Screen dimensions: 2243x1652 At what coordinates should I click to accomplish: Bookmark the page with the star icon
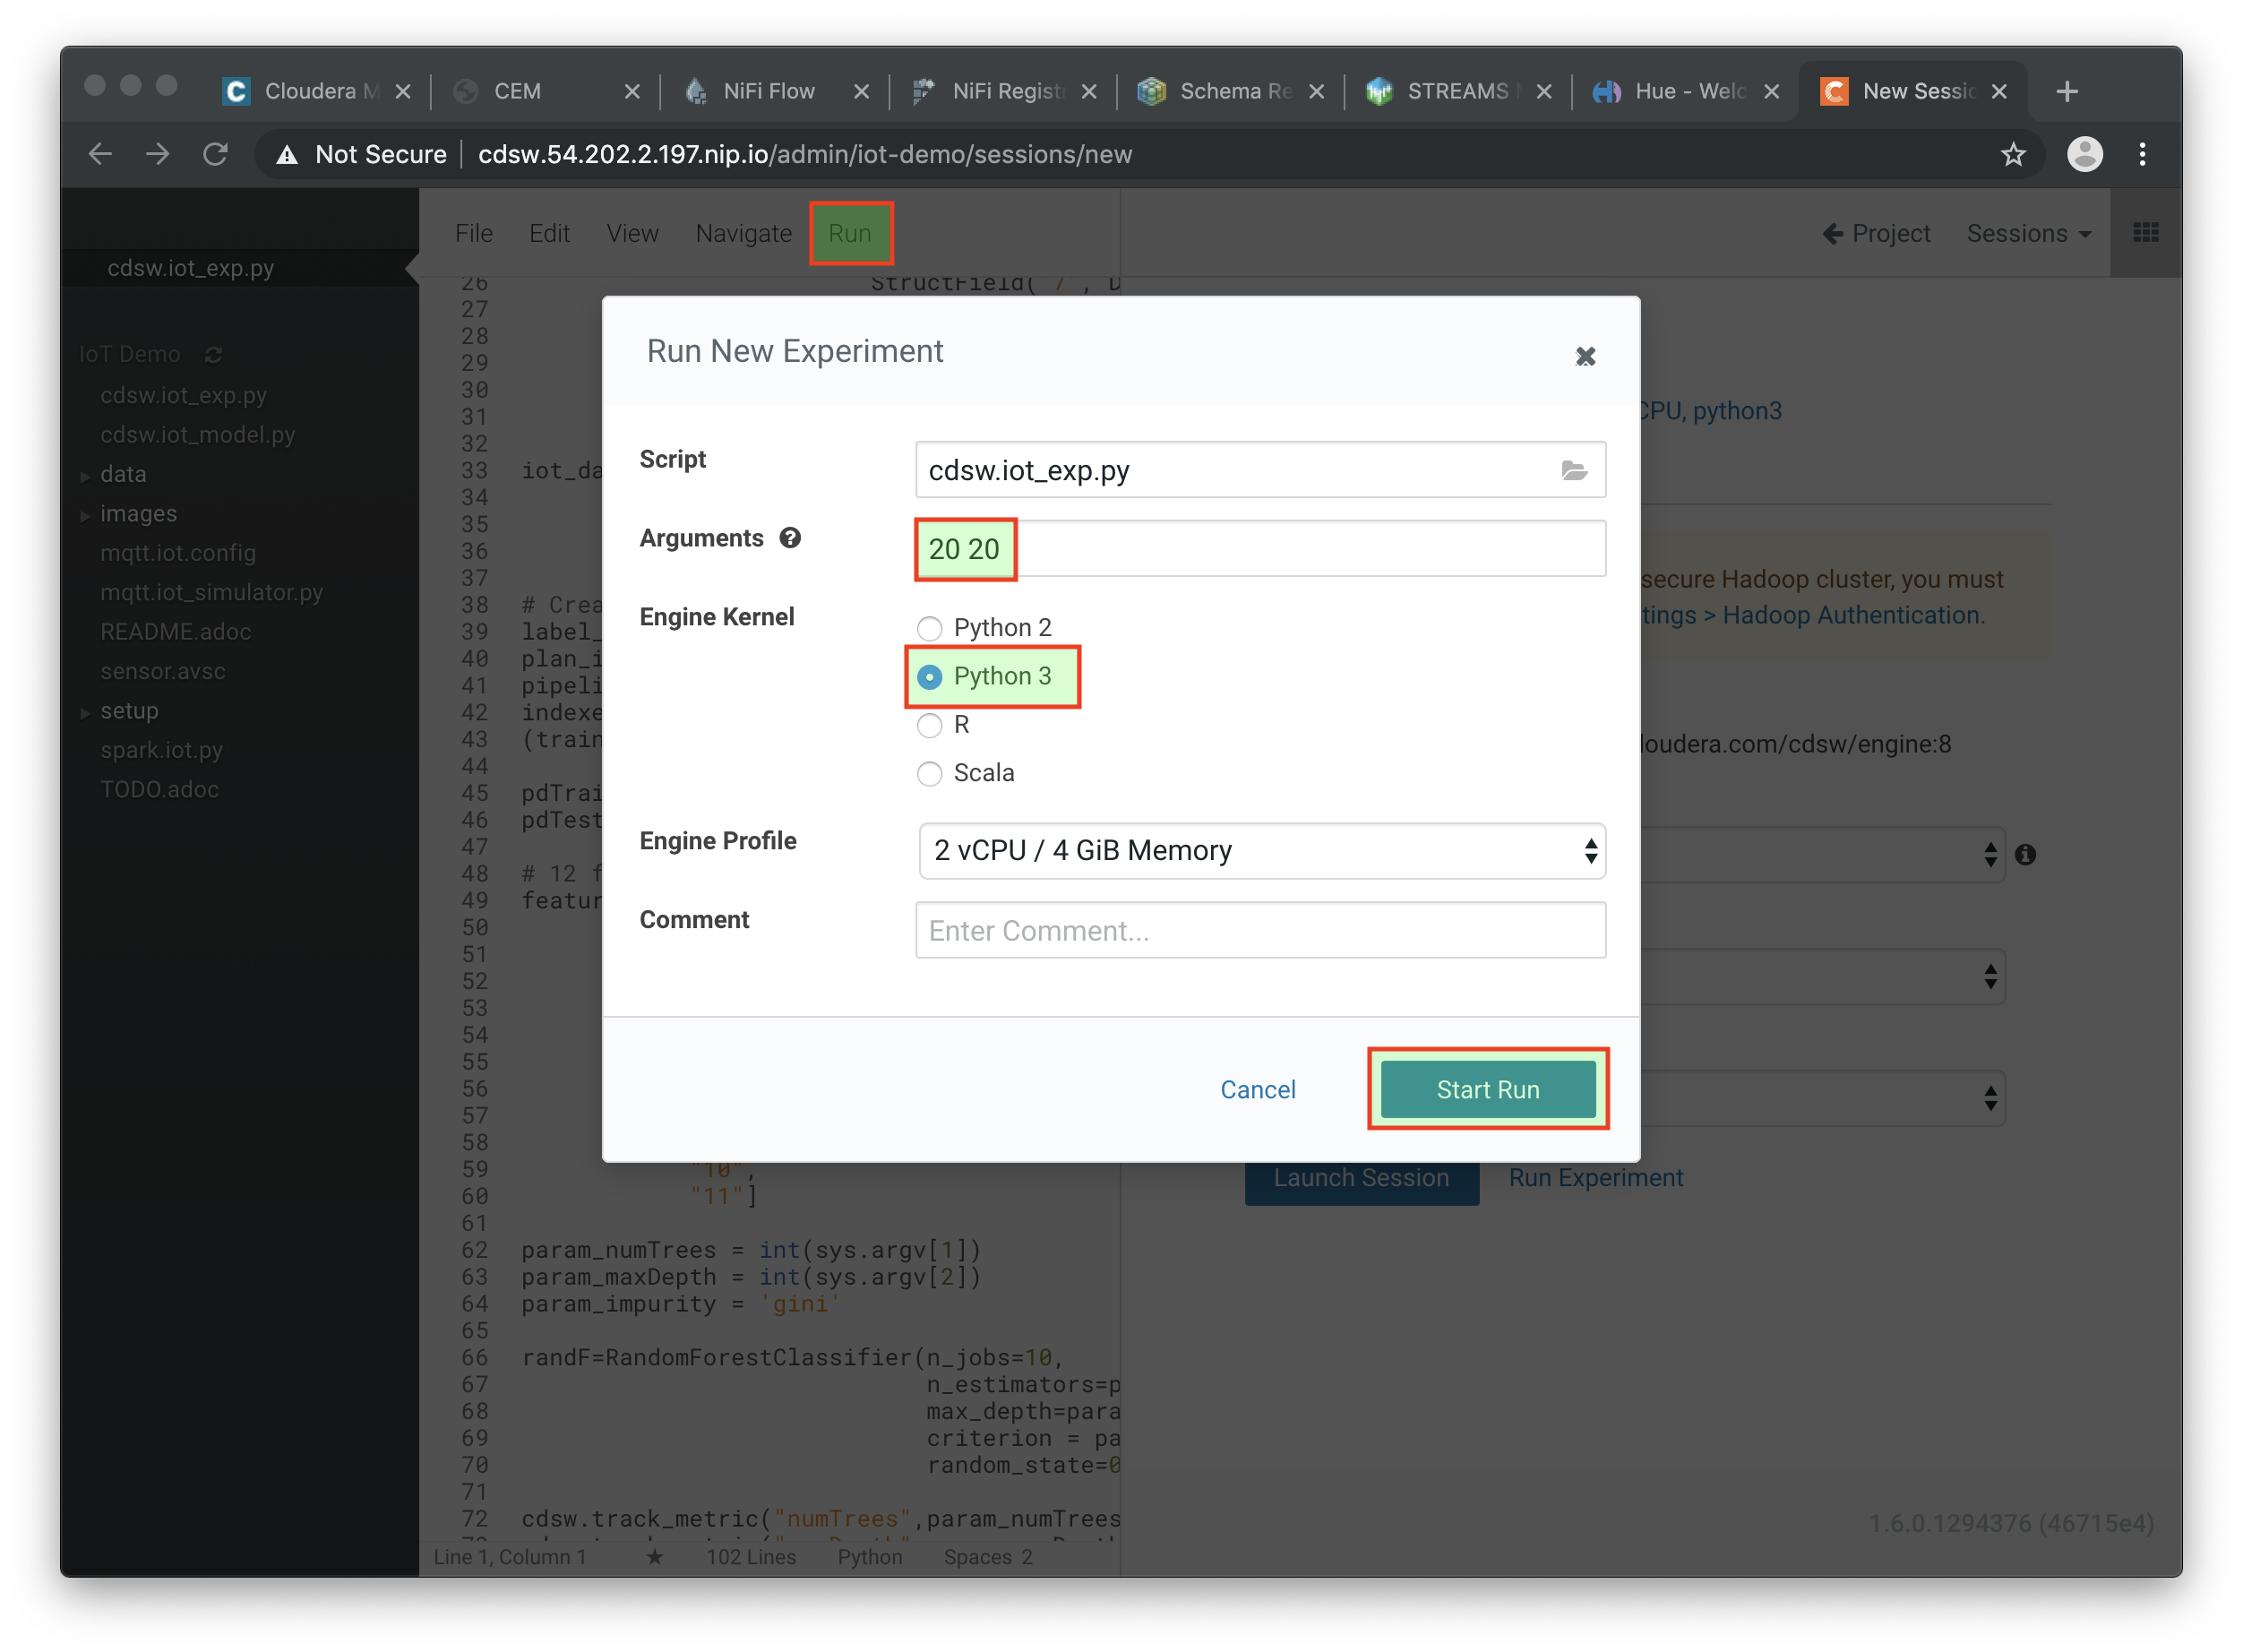2012,154
